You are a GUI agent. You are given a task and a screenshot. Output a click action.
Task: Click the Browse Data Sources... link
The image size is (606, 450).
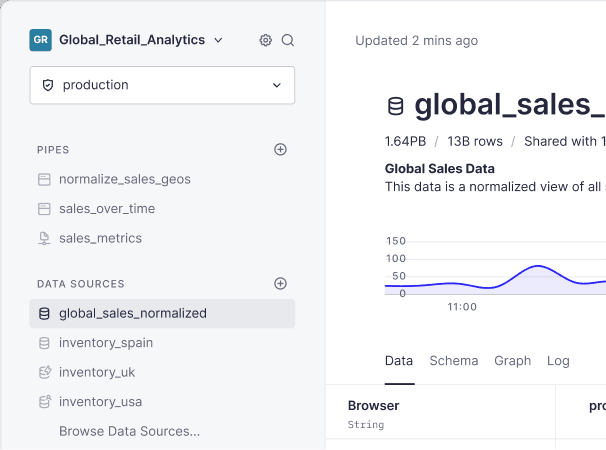pos(129,431)
